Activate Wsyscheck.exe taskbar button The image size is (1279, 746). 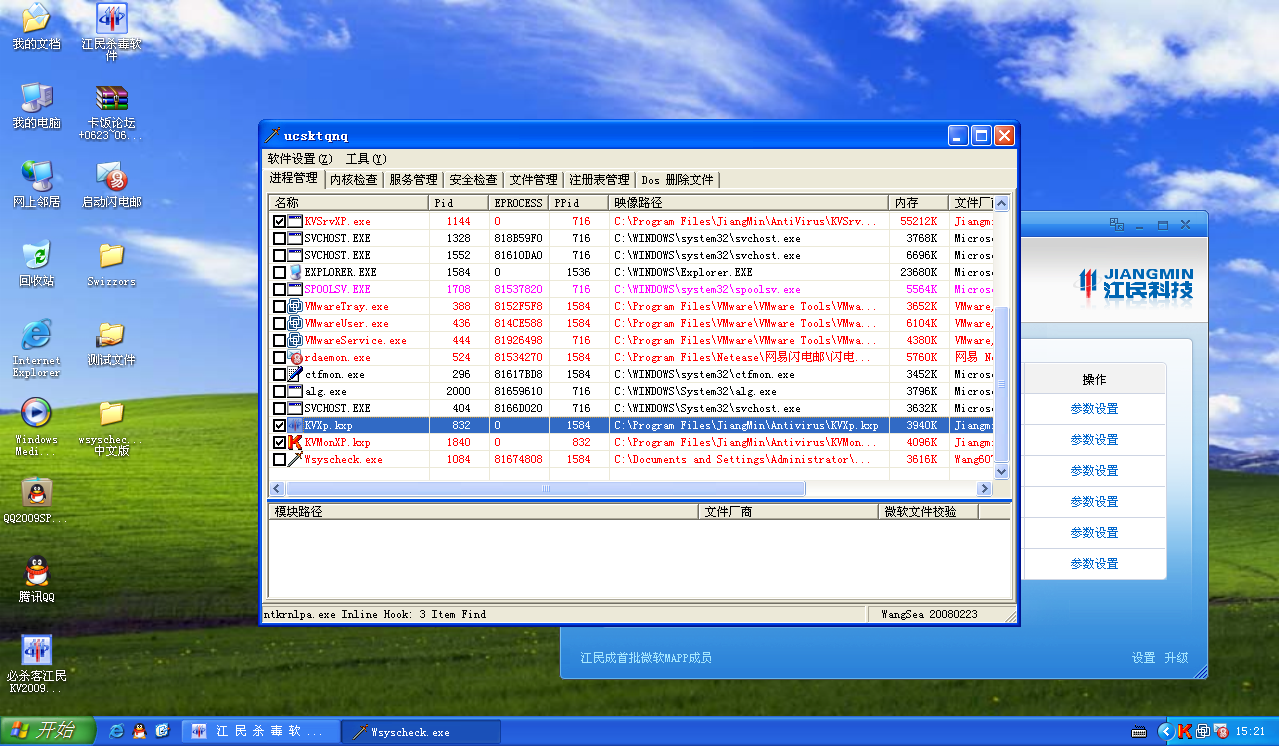pyautogui.click(x=421, y=732)
